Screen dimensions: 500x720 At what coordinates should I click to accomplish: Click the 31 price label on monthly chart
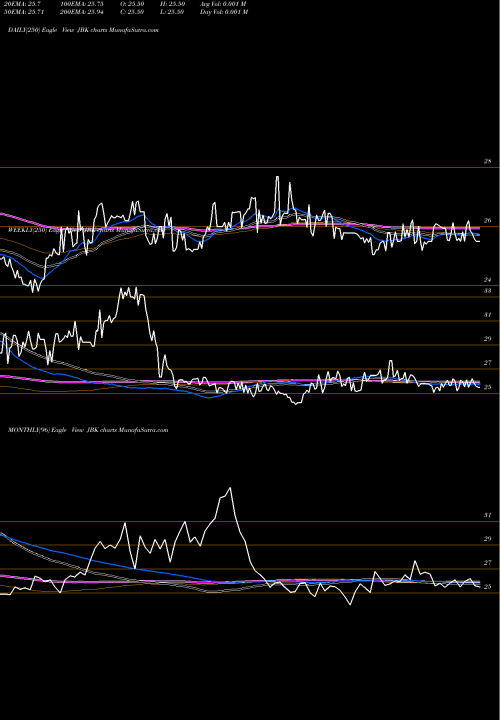click(x=487, y=515)
